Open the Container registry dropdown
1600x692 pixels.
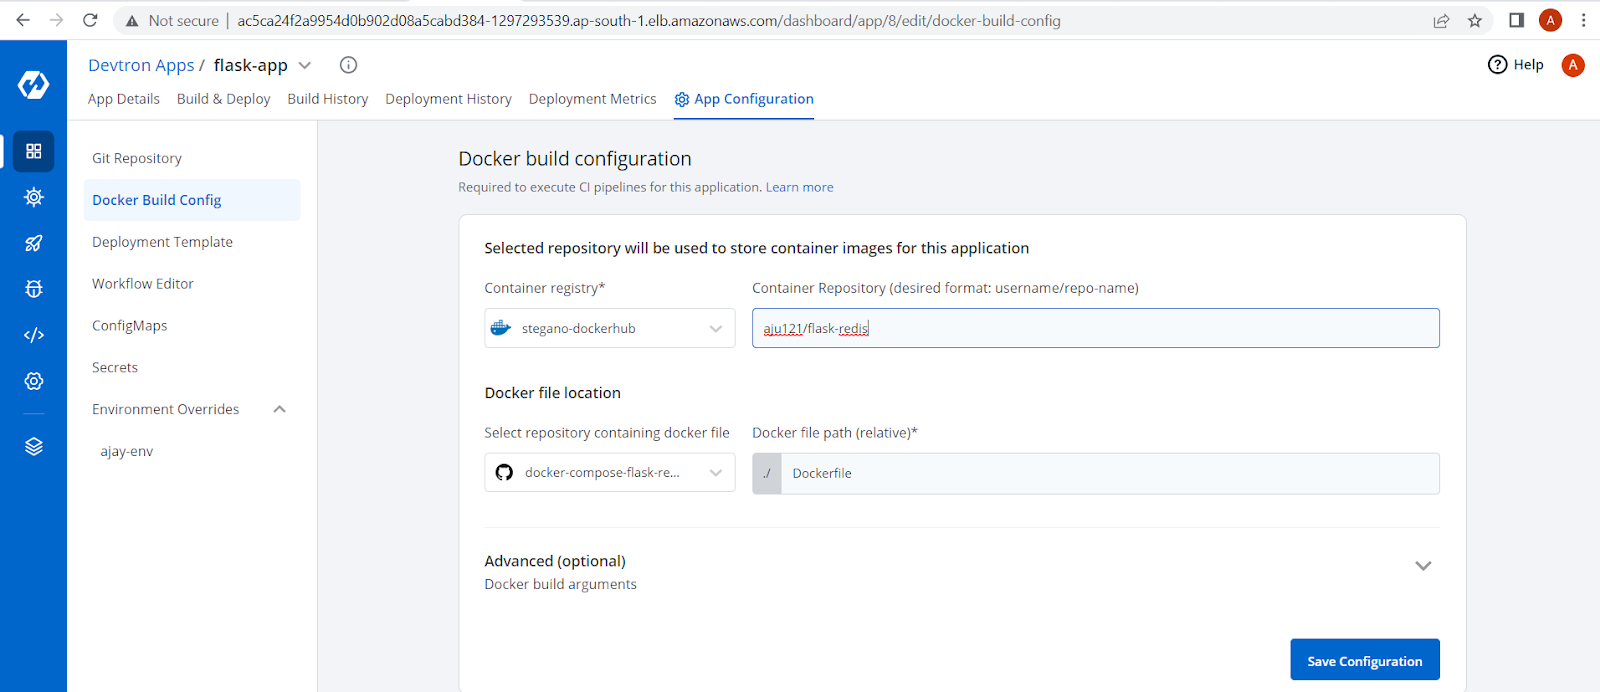pos(609,328)
